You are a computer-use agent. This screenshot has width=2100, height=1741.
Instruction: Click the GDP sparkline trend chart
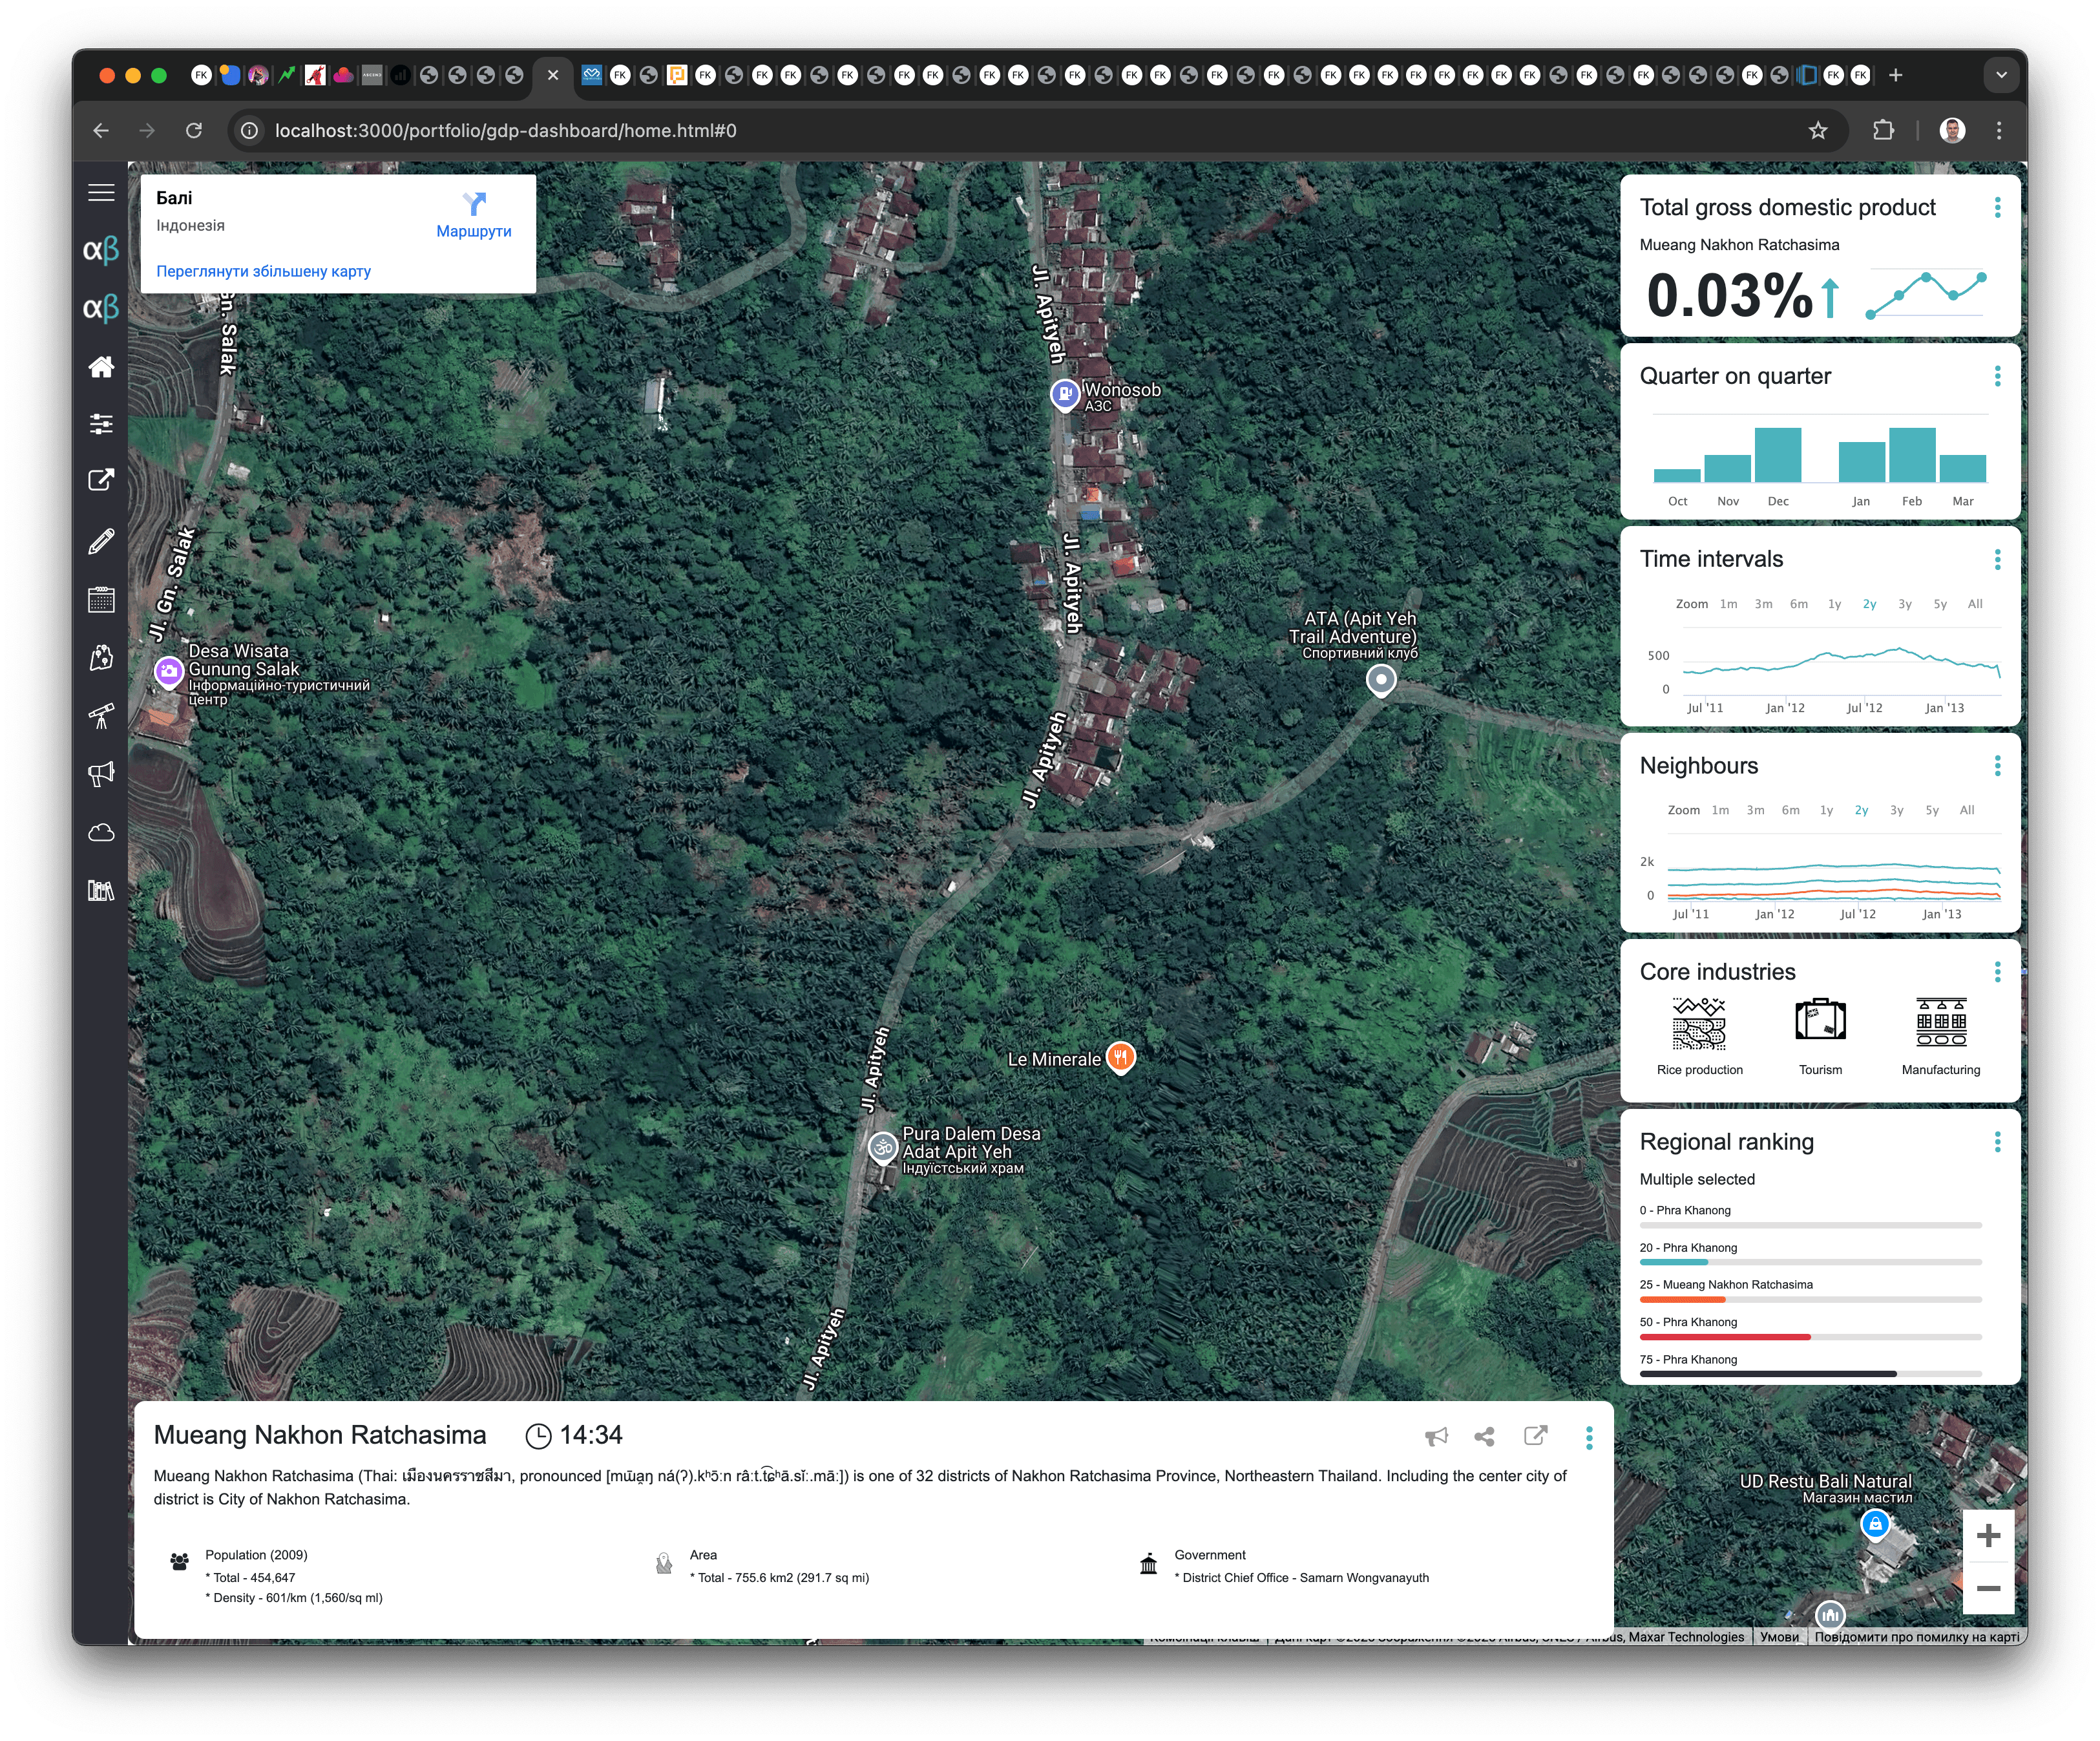1926,294
